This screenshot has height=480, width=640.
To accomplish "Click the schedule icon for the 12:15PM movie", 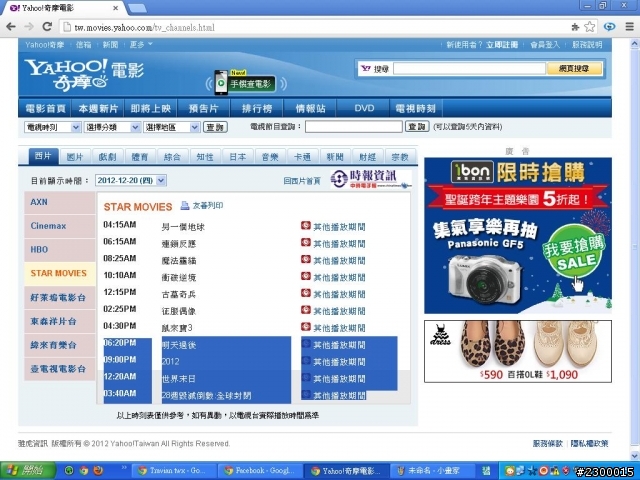I will click(x=306, y=293).
